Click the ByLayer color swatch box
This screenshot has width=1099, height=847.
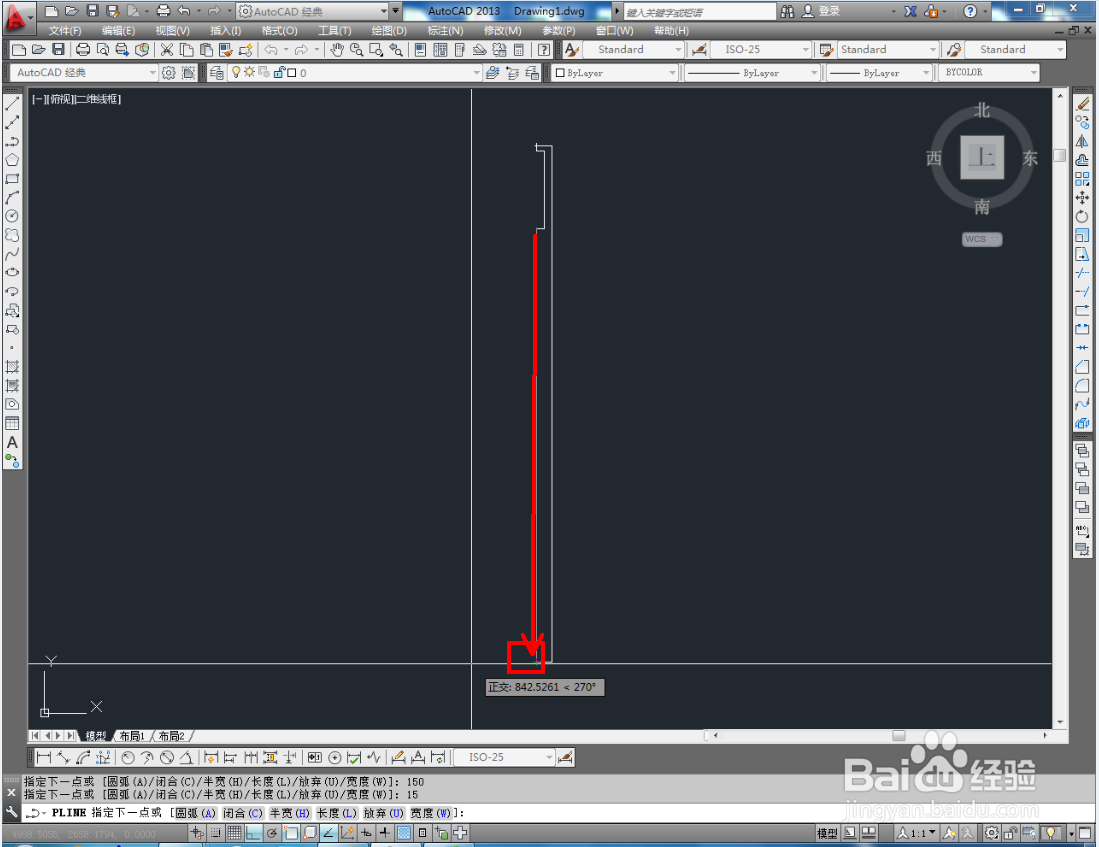click(x=560, y=72)
